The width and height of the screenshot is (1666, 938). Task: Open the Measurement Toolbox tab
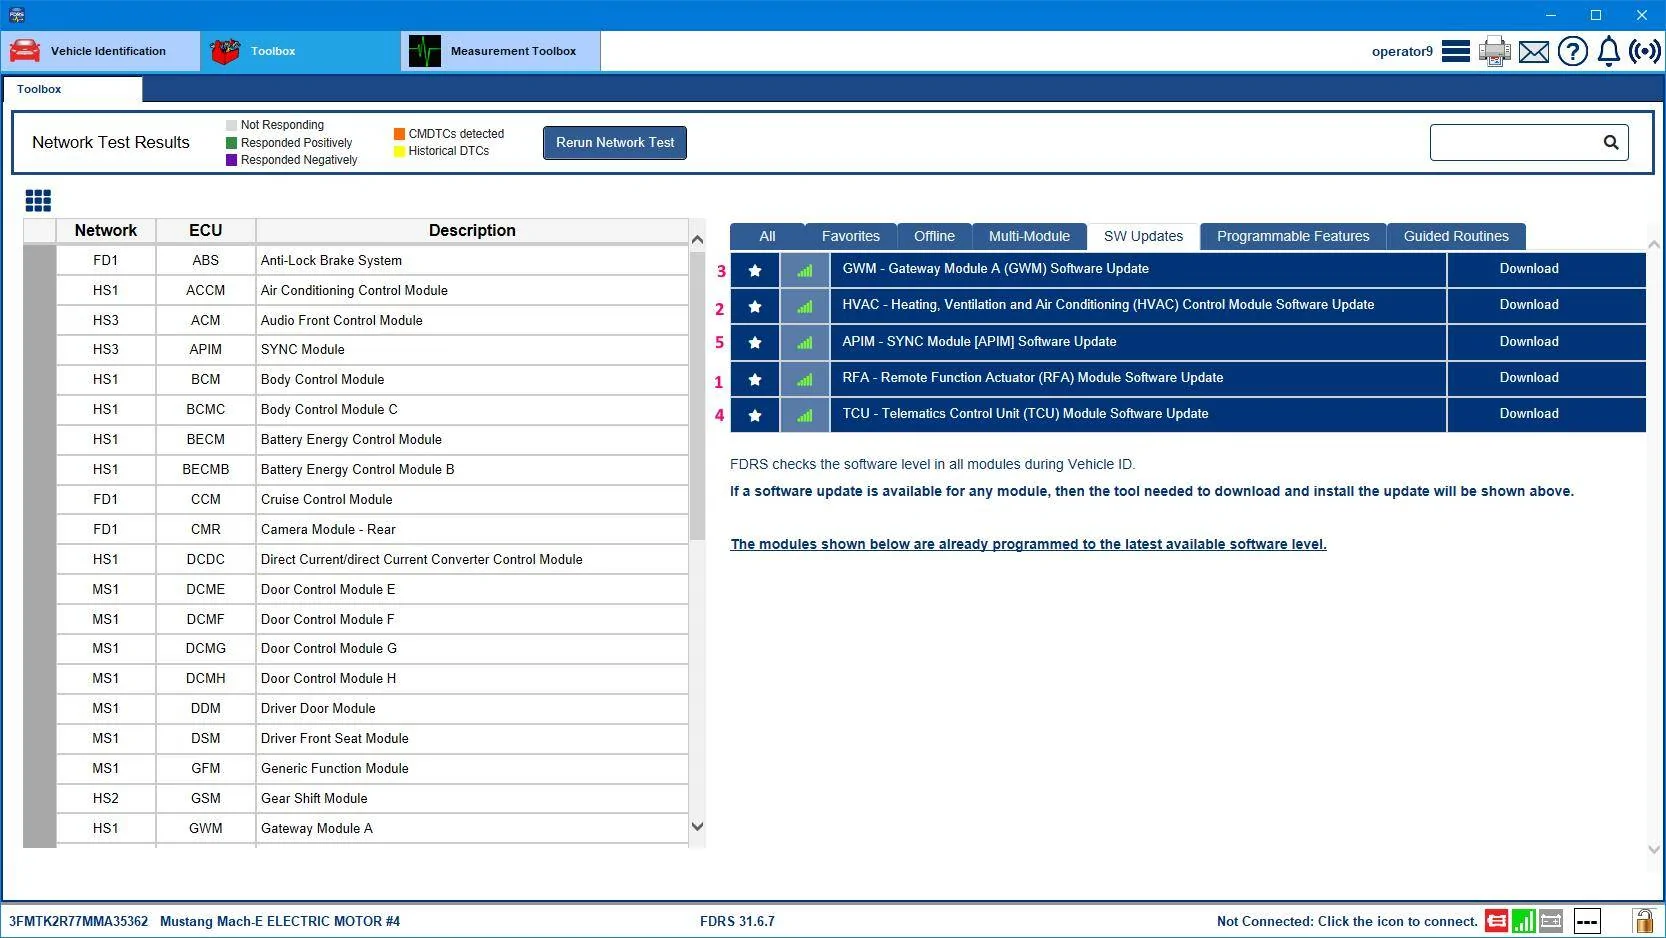tap(501, 51)
